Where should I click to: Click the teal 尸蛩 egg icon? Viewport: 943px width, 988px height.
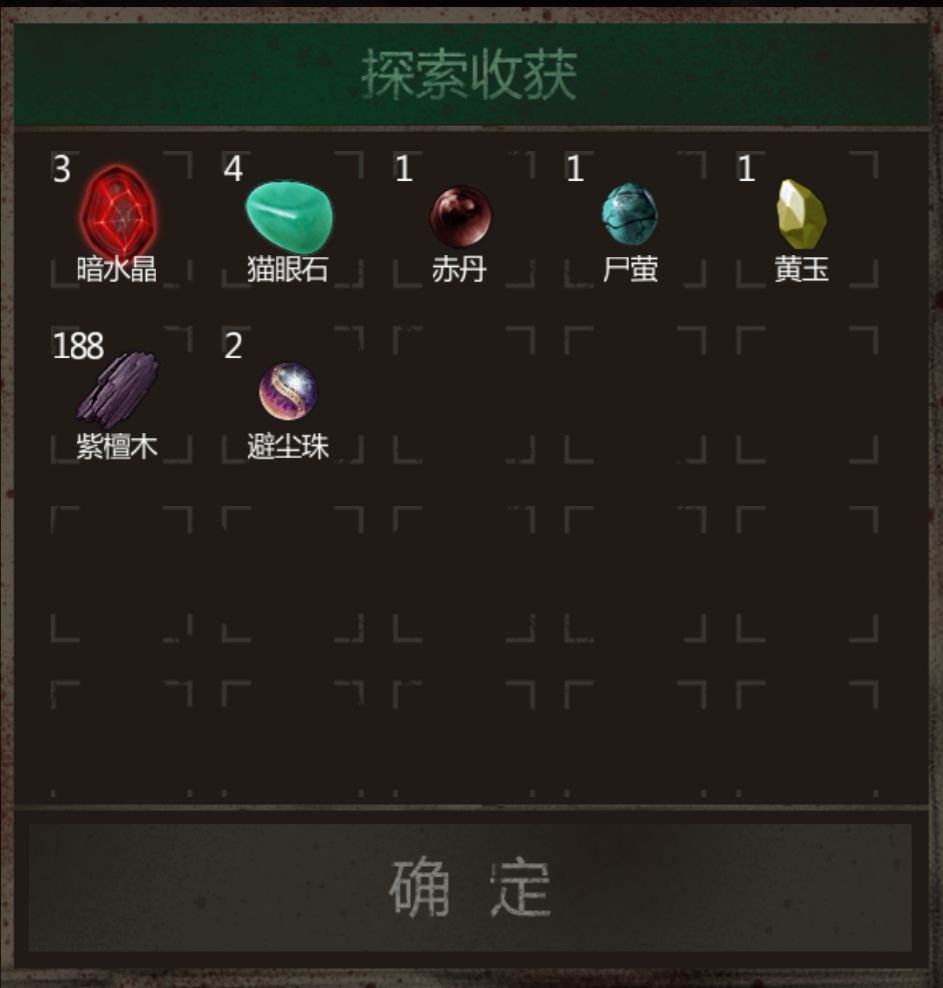pos(630,214)
